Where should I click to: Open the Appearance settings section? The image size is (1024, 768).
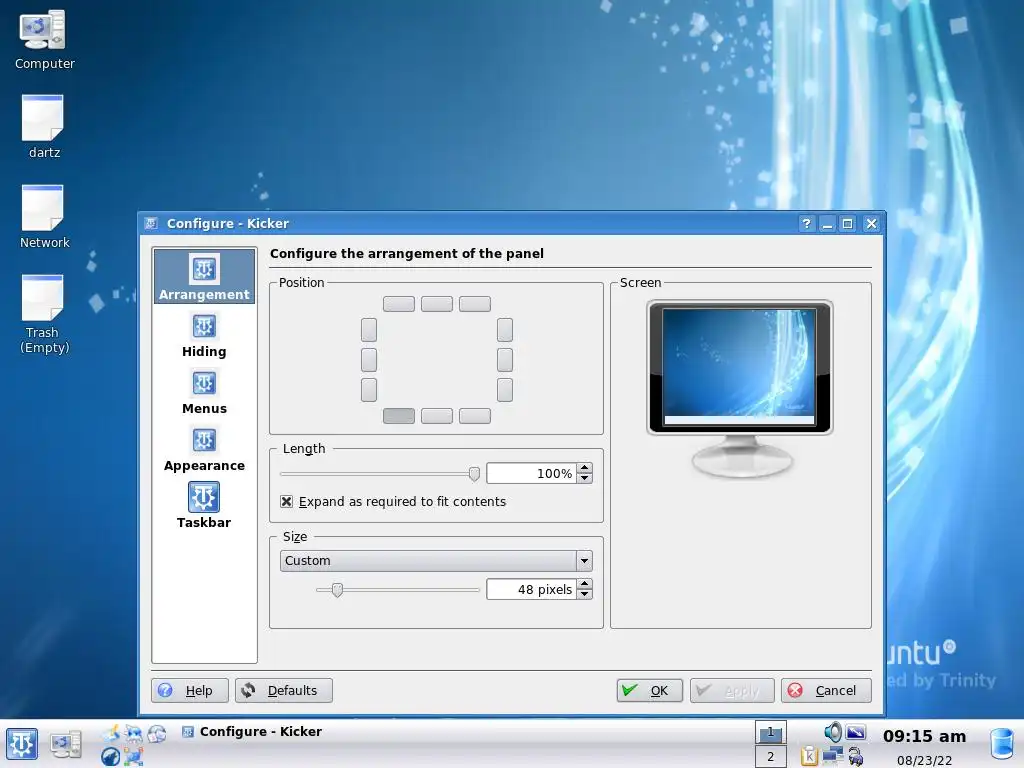tap(204, 449)
